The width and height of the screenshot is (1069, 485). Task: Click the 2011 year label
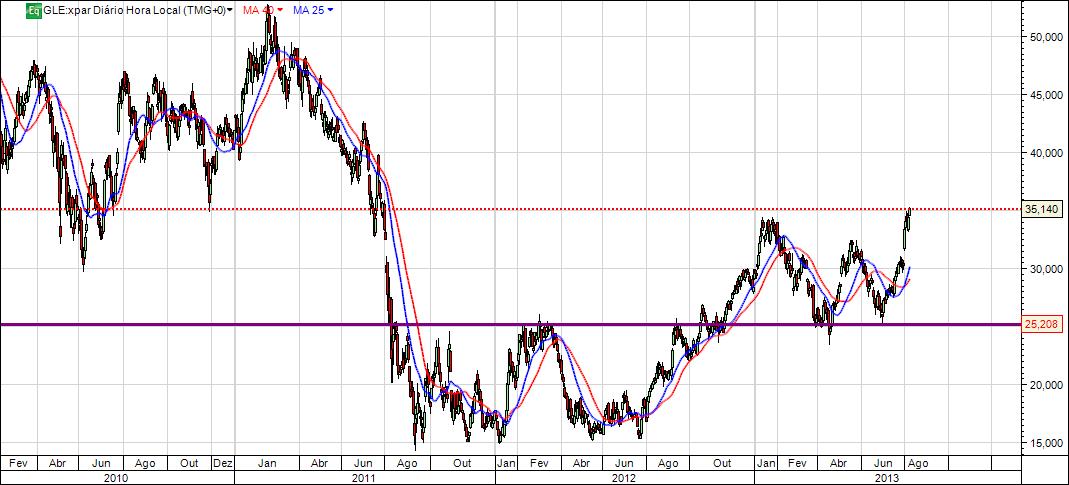364,477
